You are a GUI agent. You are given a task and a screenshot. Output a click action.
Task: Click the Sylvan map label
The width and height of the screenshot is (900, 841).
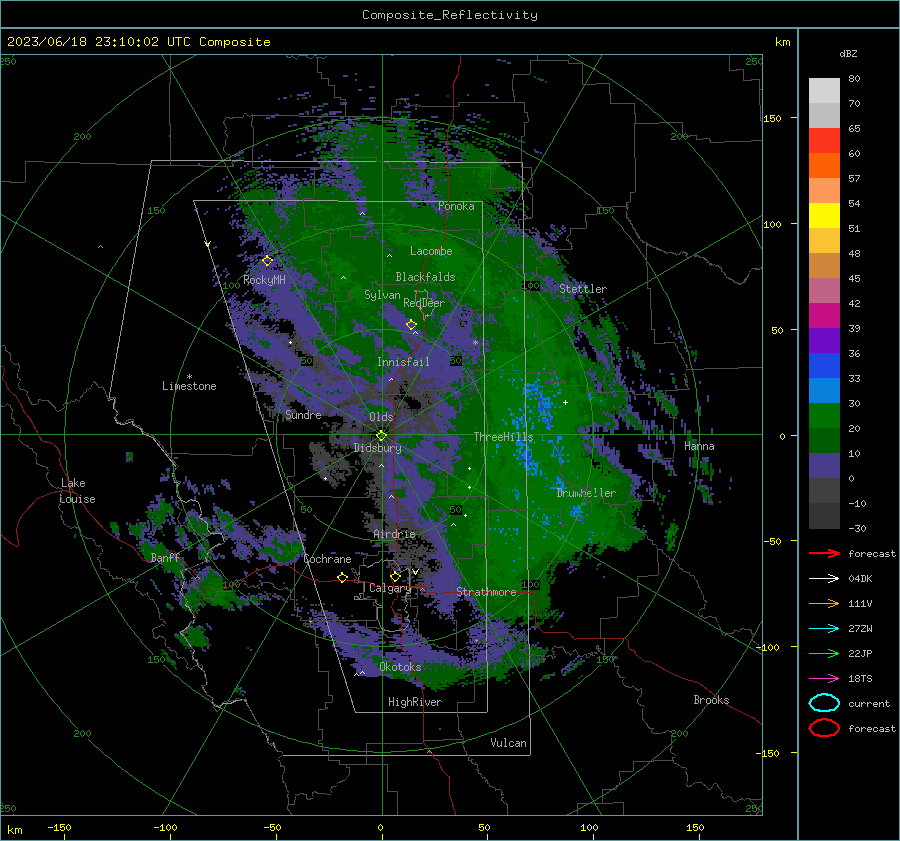pos(382,295)
